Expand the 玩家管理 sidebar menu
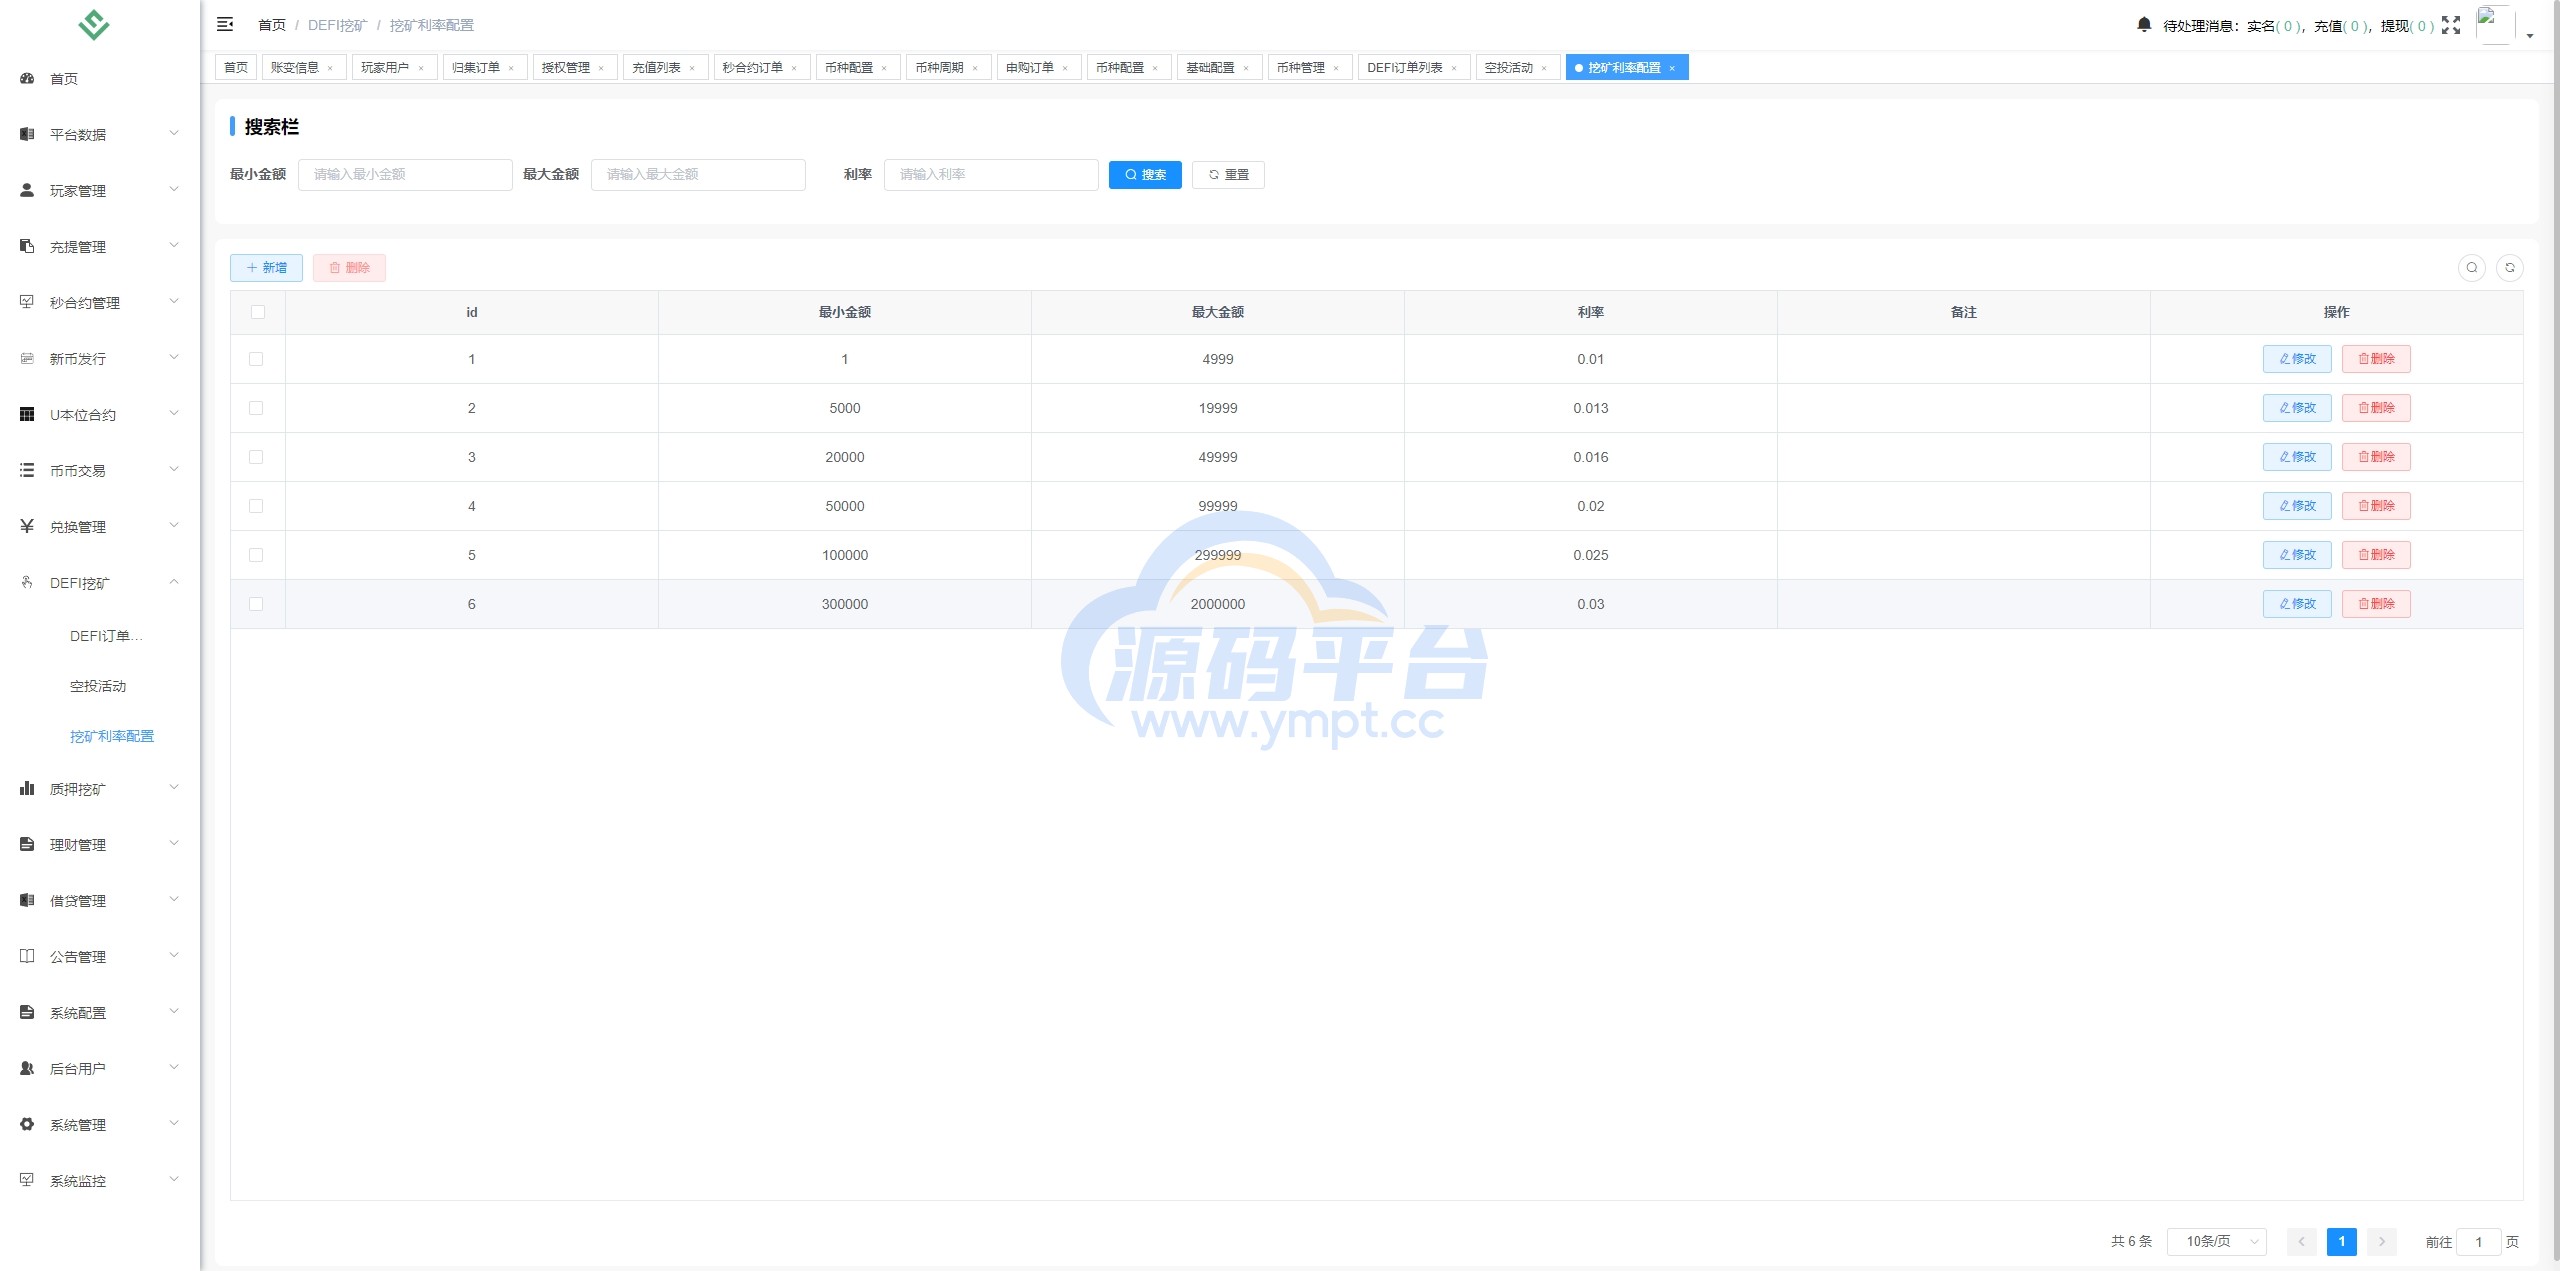 click(100, 190)
